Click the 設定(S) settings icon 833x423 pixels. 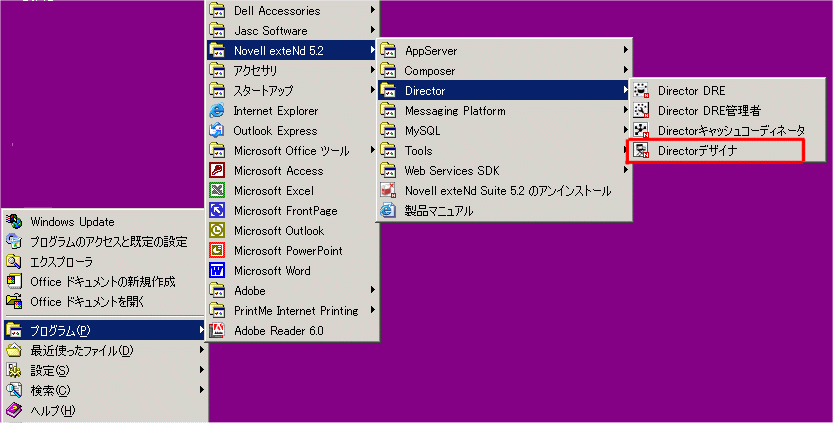(x=14, y=370)
